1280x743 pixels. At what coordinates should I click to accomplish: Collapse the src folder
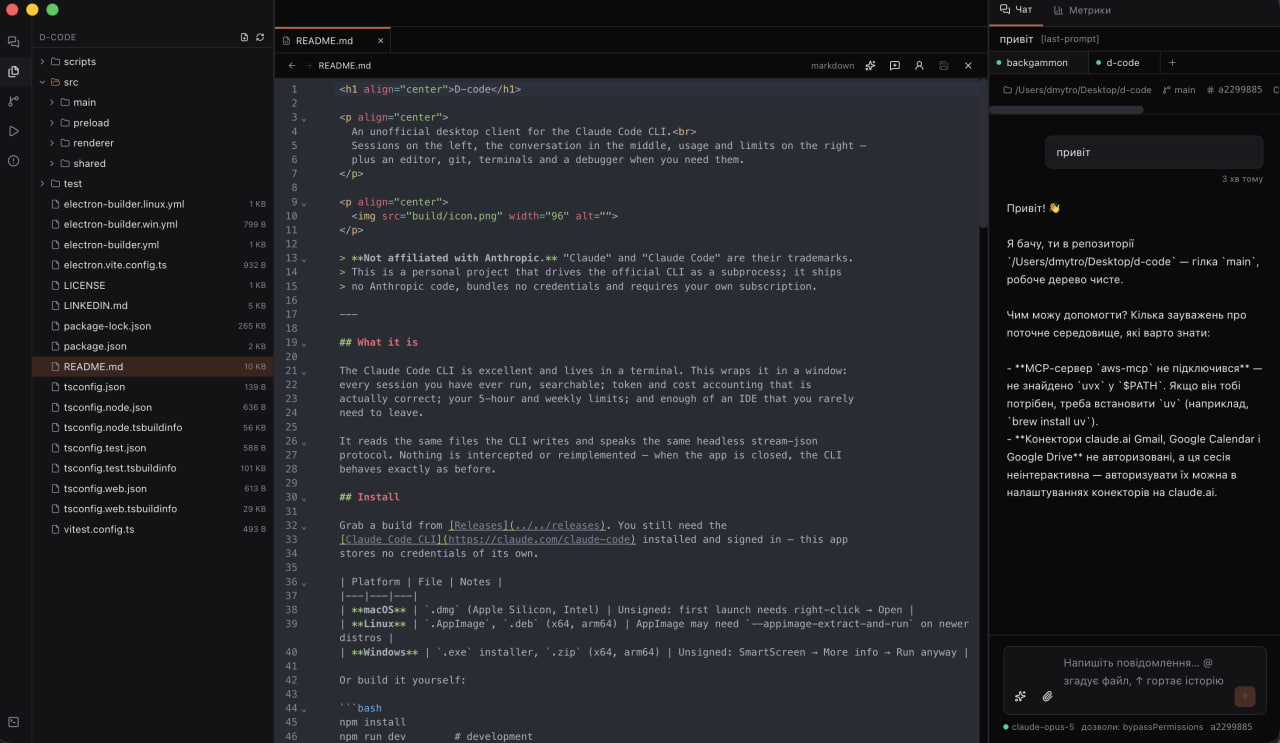(x=42, y=82)
